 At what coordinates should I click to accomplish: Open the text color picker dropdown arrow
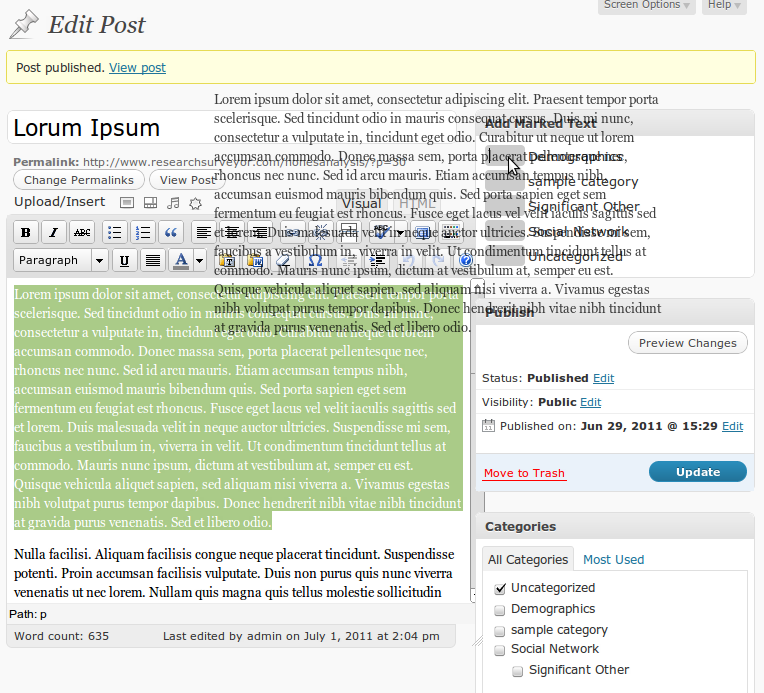coord(199,261)
